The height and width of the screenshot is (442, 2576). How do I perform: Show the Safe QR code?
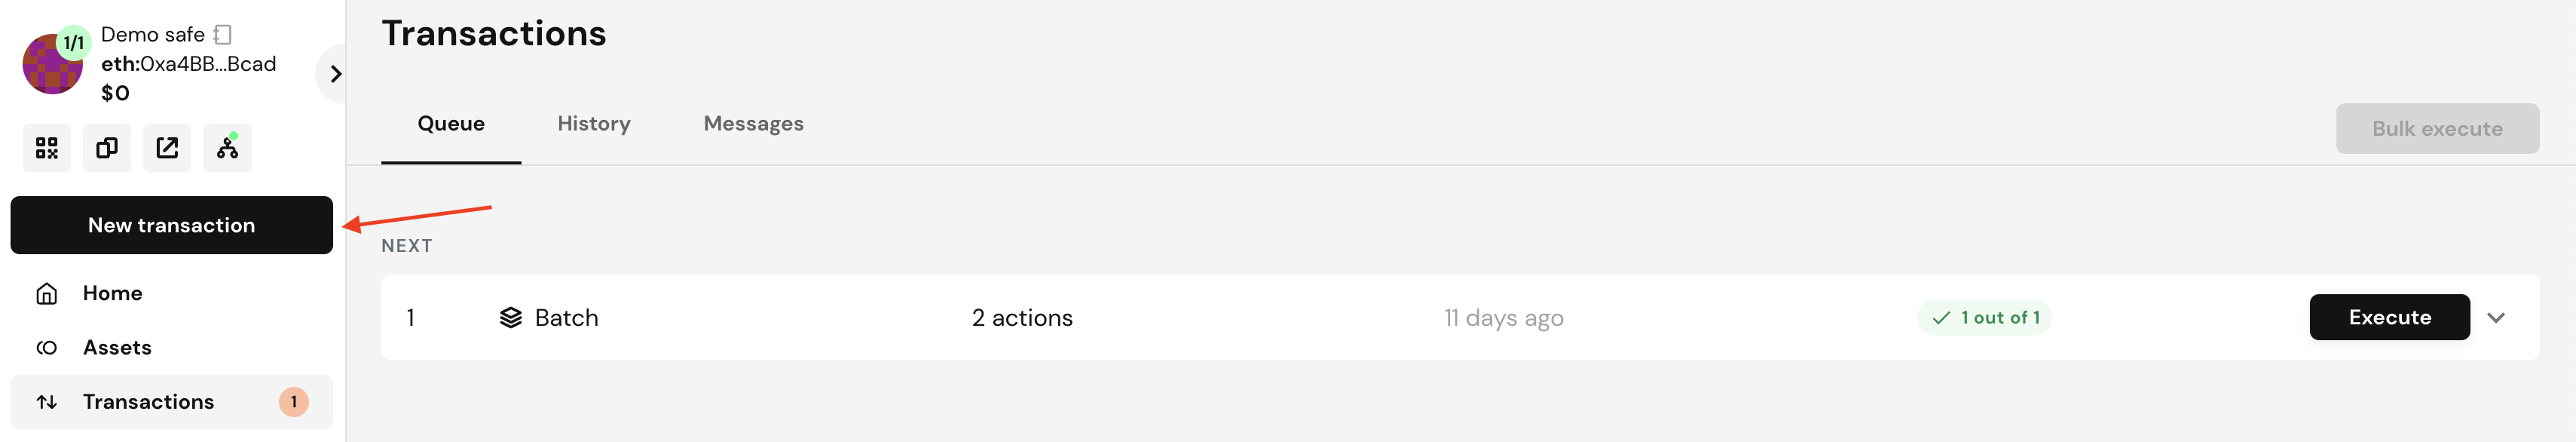point(47,148)
